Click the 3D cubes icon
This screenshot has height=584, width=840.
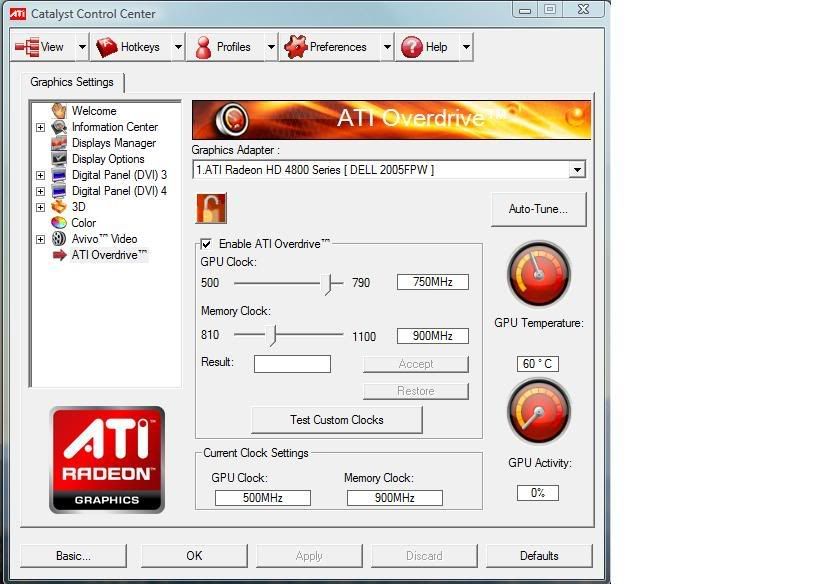[59, 207]
